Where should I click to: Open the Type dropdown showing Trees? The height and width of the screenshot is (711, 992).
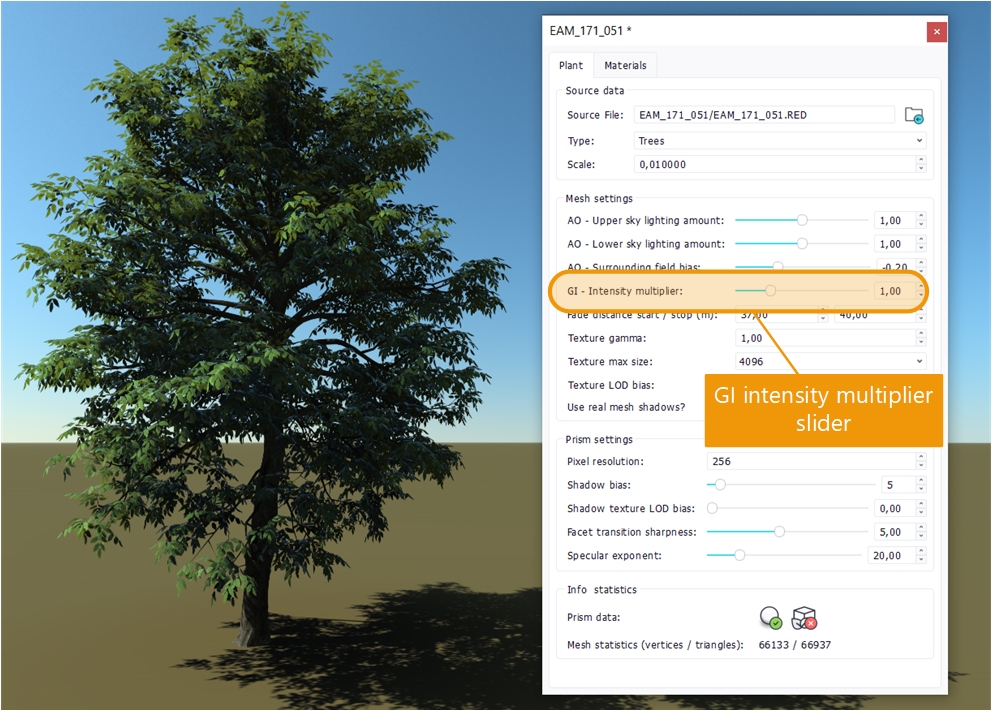click(x=780, y=141)
